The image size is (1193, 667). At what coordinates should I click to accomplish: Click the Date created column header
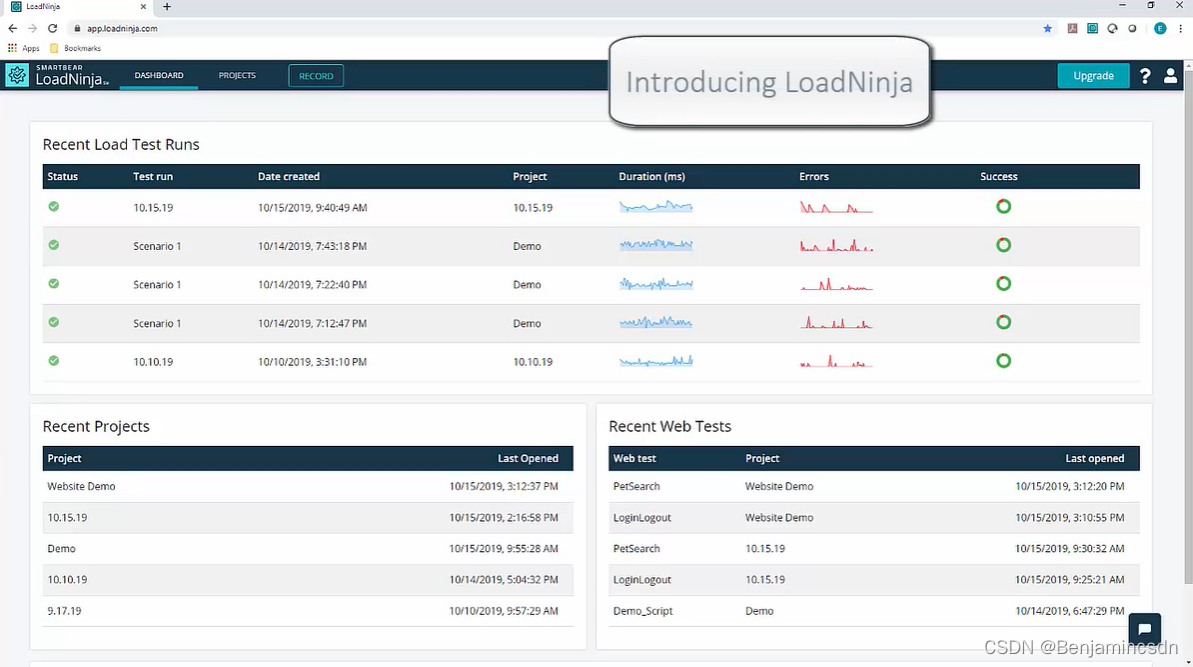point(288,176)
